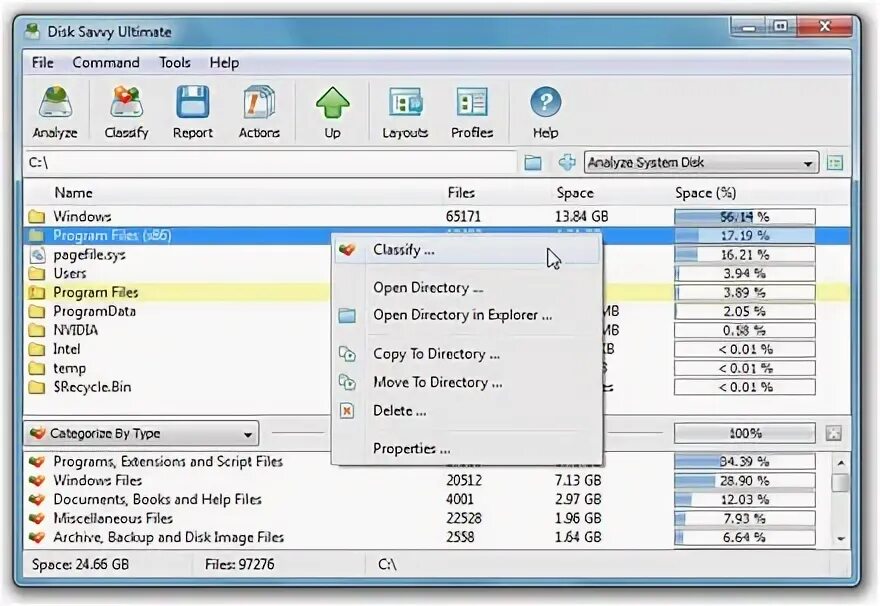Choose Open Directory ... from context menu
Screen dimensions: 880x606
point(428,288)
